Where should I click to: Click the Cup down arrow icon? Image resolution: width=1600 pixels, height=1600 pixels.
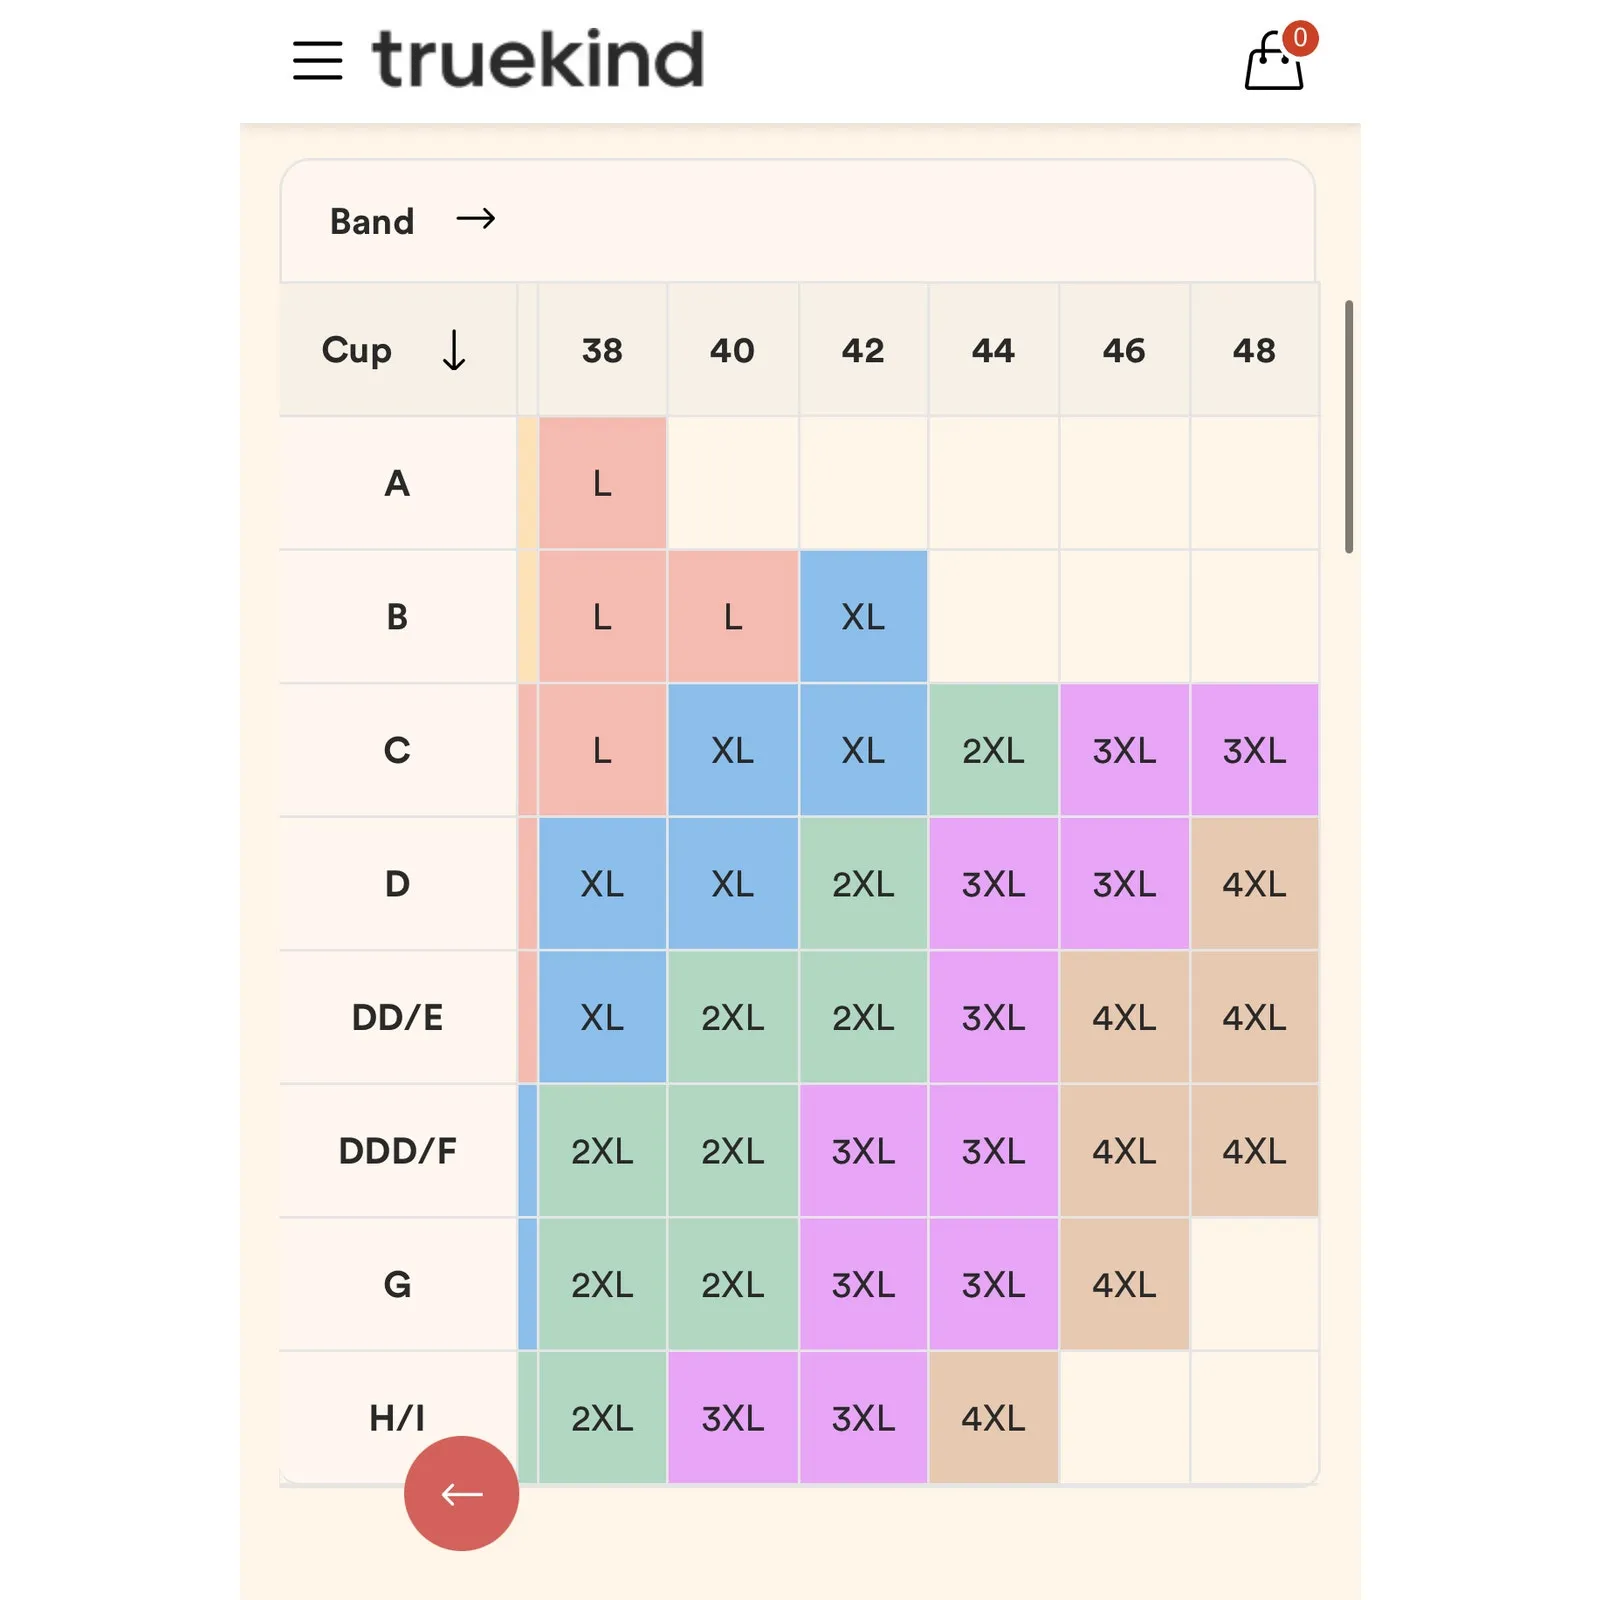tap(454, 351)
